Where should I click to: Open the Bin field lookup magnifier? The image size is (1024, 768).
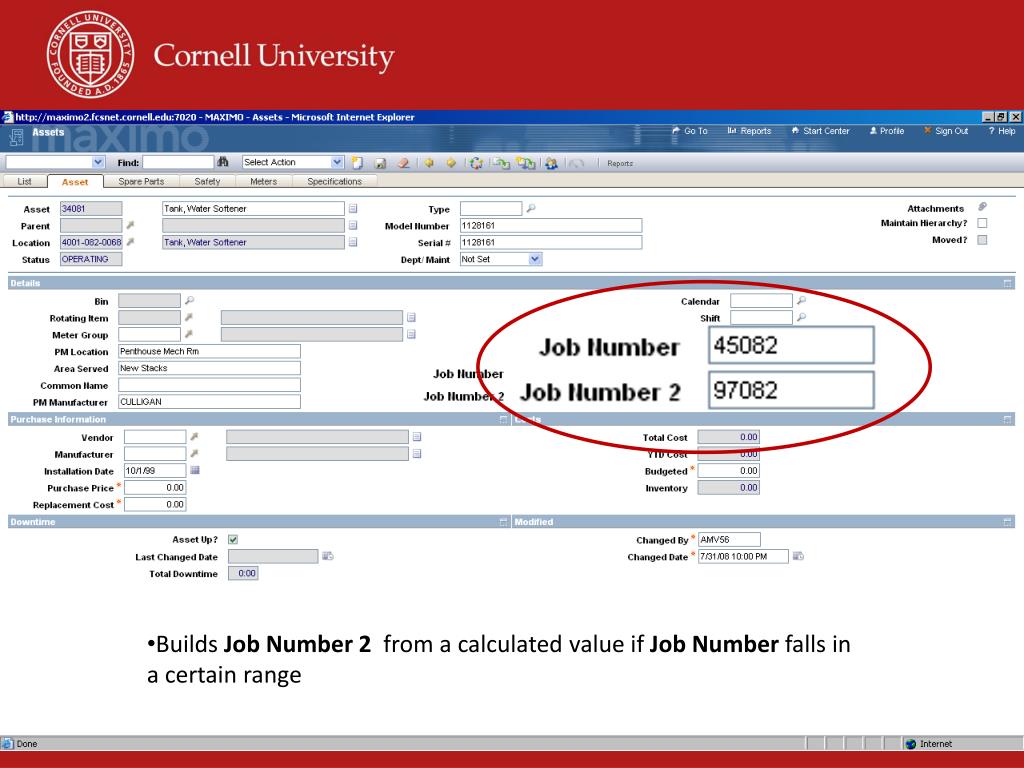click(x=189, y=300)
